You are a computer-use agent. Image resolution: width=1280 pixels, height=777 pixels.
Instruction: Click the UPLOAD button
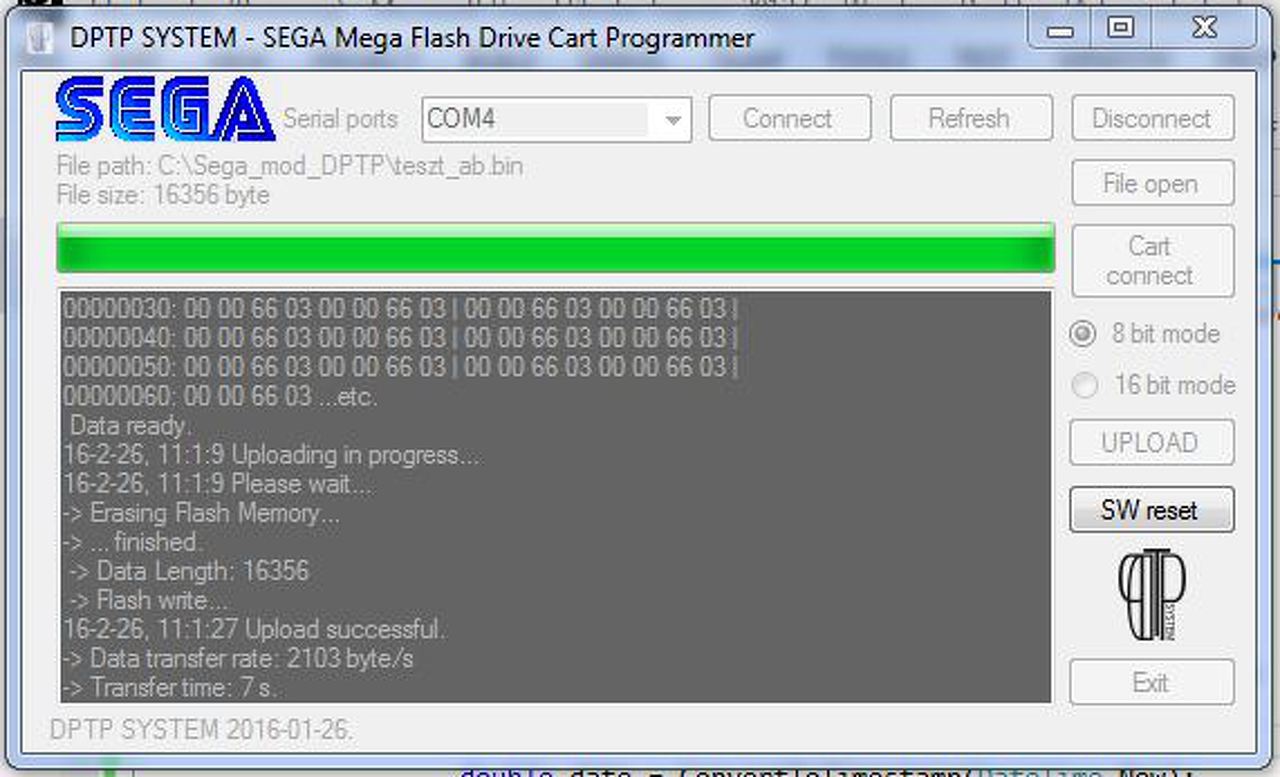click(1152, 443)
